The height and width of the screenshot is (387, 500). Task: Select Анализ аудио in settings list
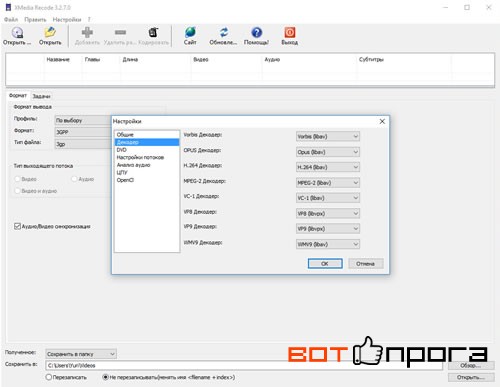tap(146, 165)
